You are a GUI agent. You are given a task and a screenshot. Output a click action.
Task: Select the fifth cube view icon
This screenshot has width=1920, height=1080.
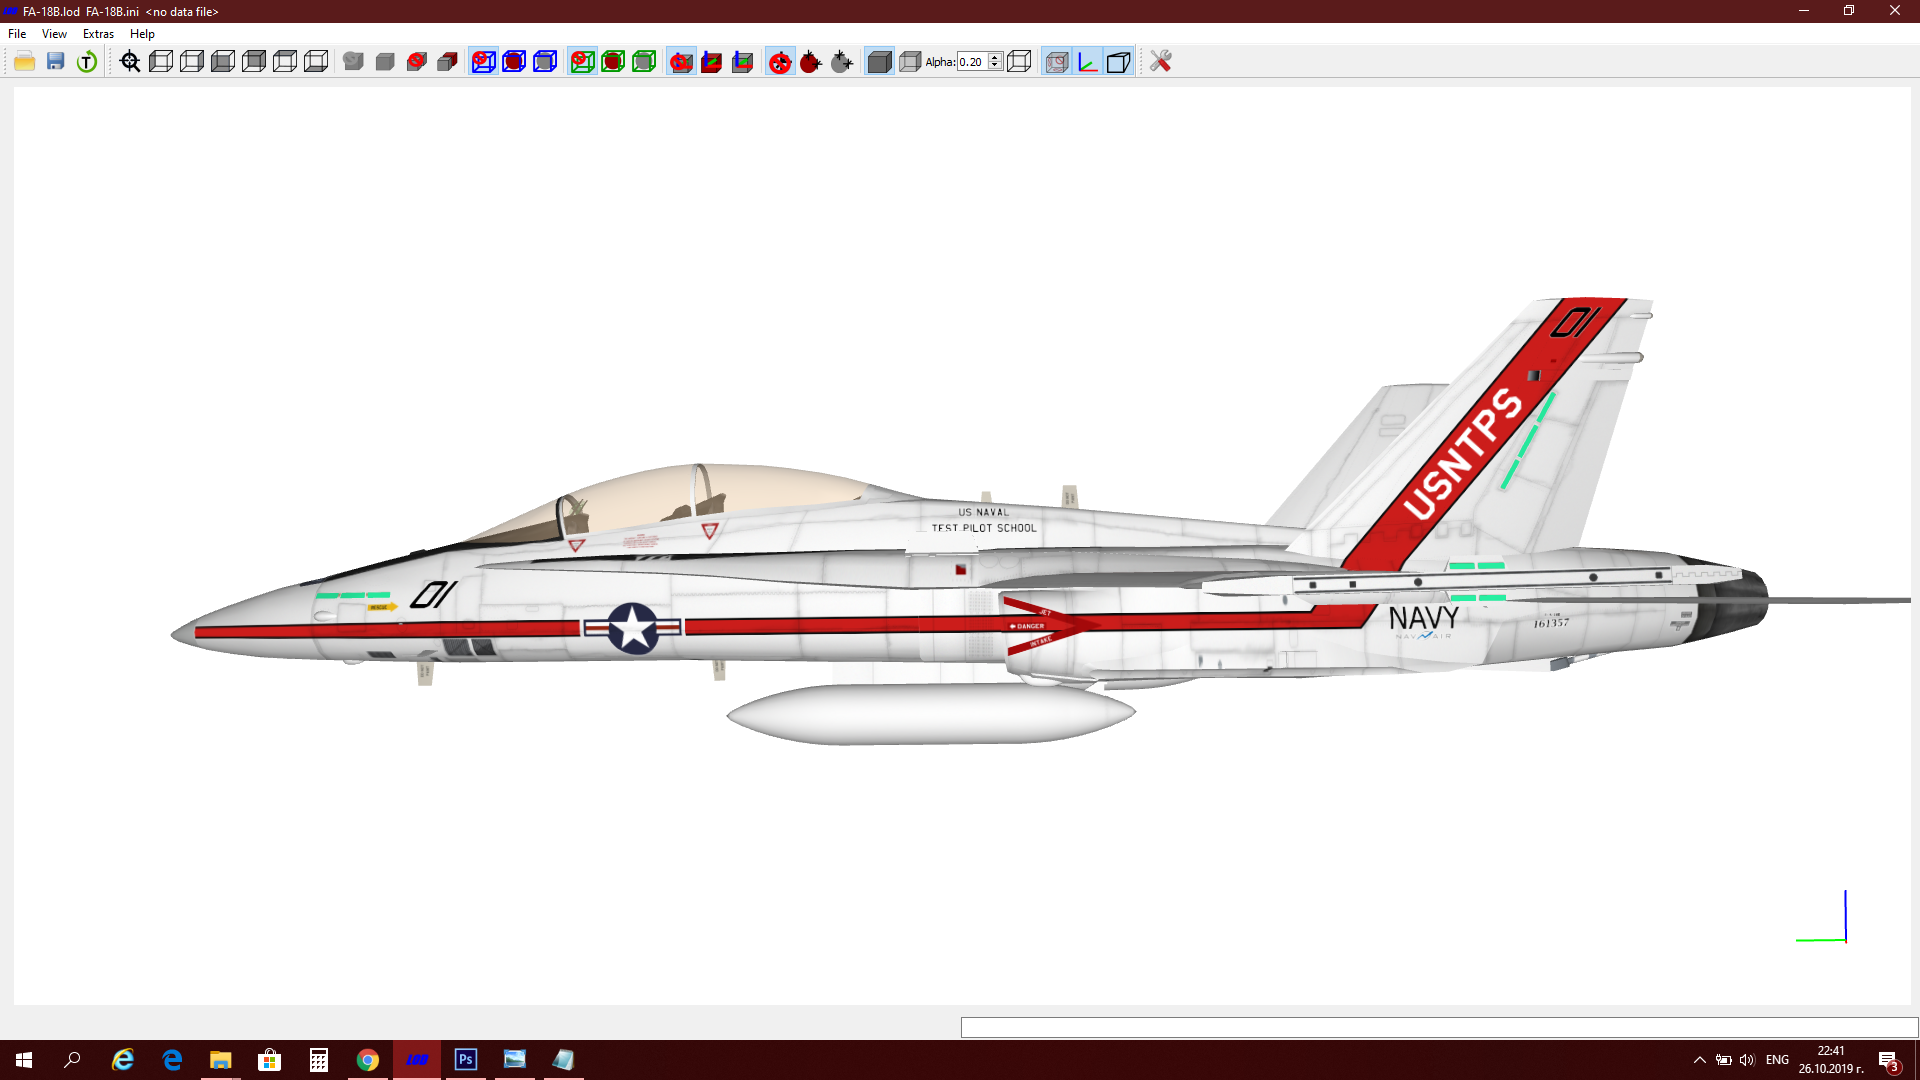click(285, 62)
